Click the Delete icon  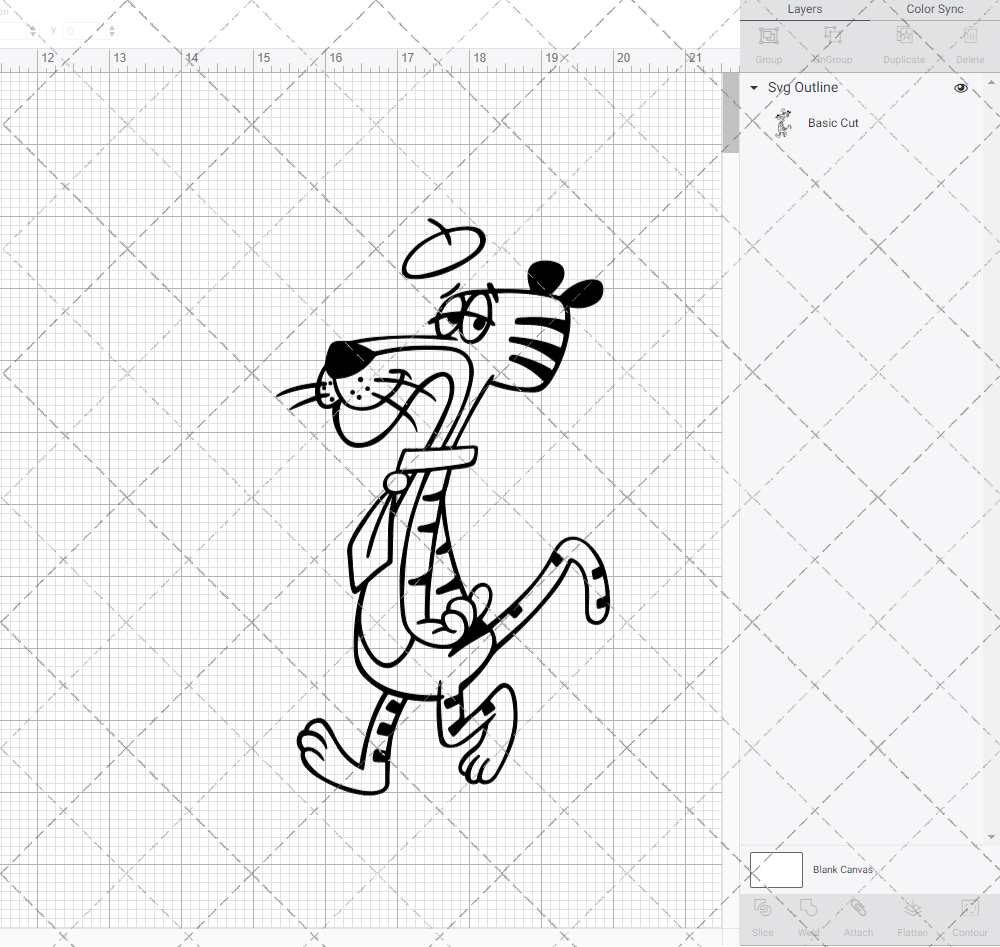point(969,42)
